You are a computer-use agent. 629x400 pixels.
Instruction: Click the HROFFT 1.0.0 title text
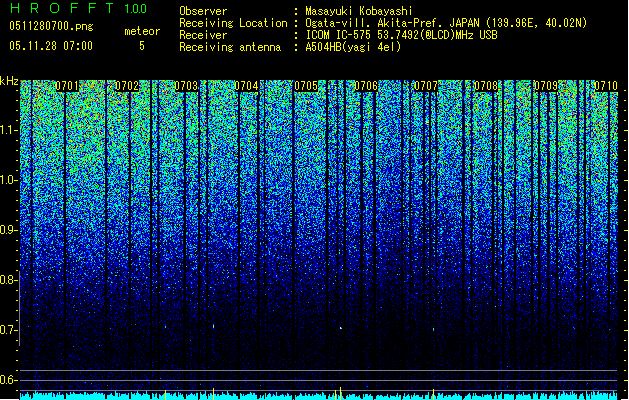click(78, 8)
